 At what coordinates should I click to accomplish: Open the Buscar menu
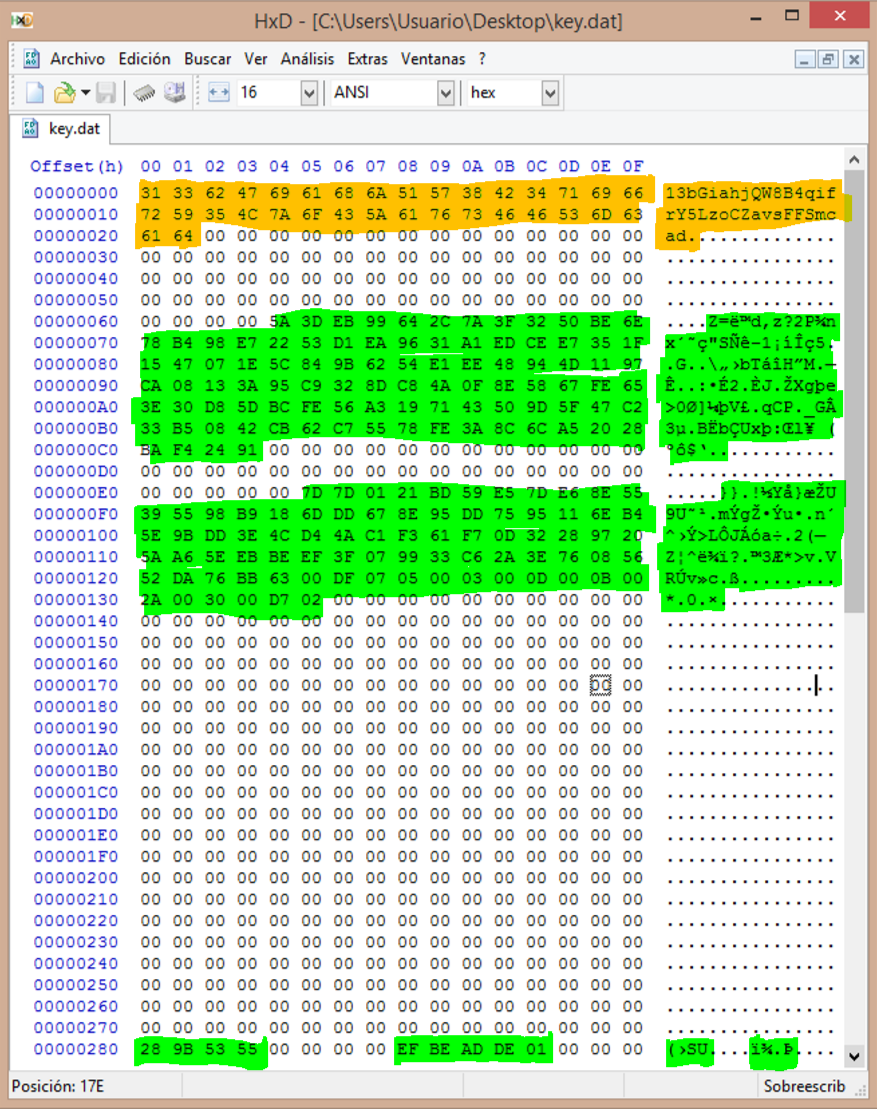[x=207, y=59]
